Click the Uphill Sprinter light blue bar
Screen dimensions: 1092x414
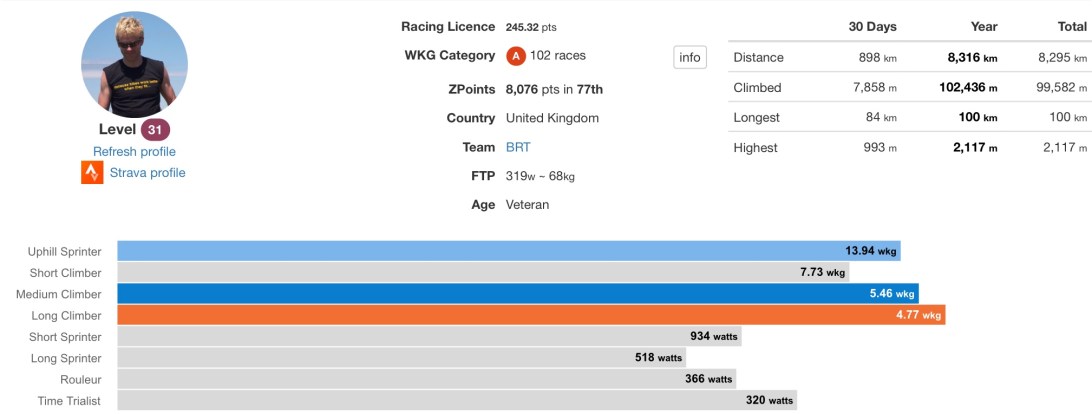pos(508,252)
